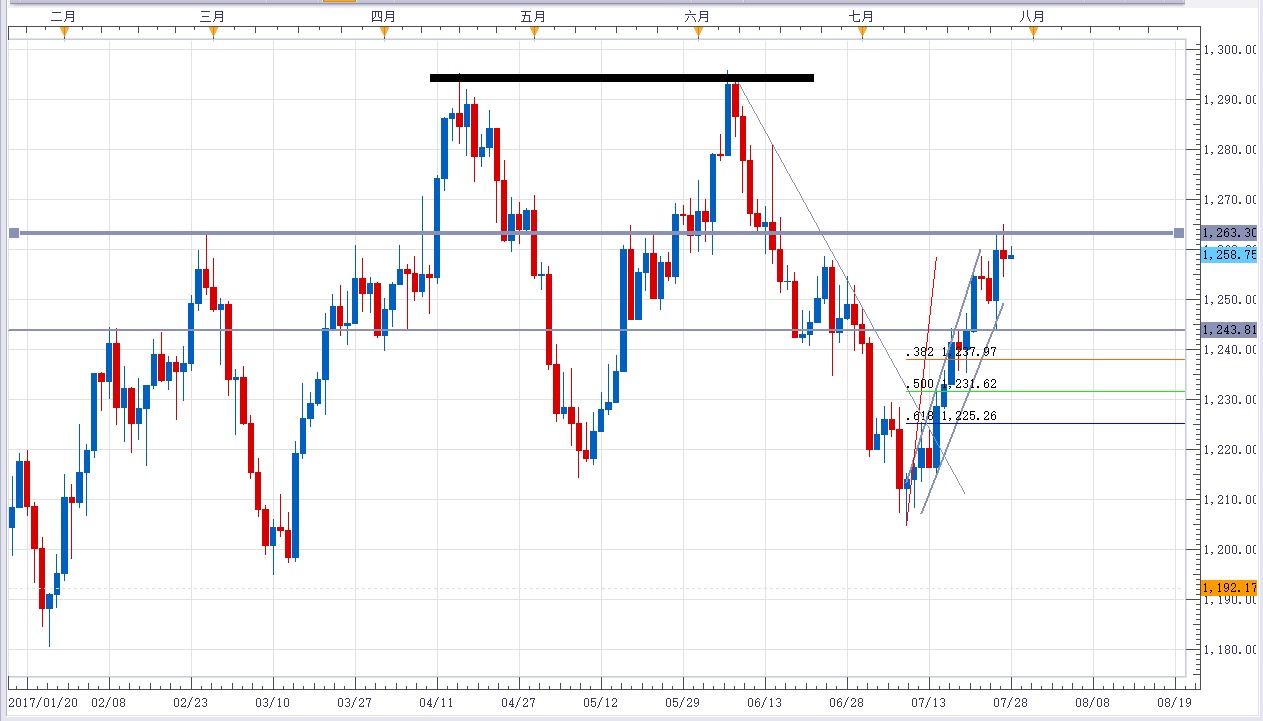Click the 三月 orange triangle marker
Image resolution: width=1263 pixels, height=721 pixels.
(213, 33)
